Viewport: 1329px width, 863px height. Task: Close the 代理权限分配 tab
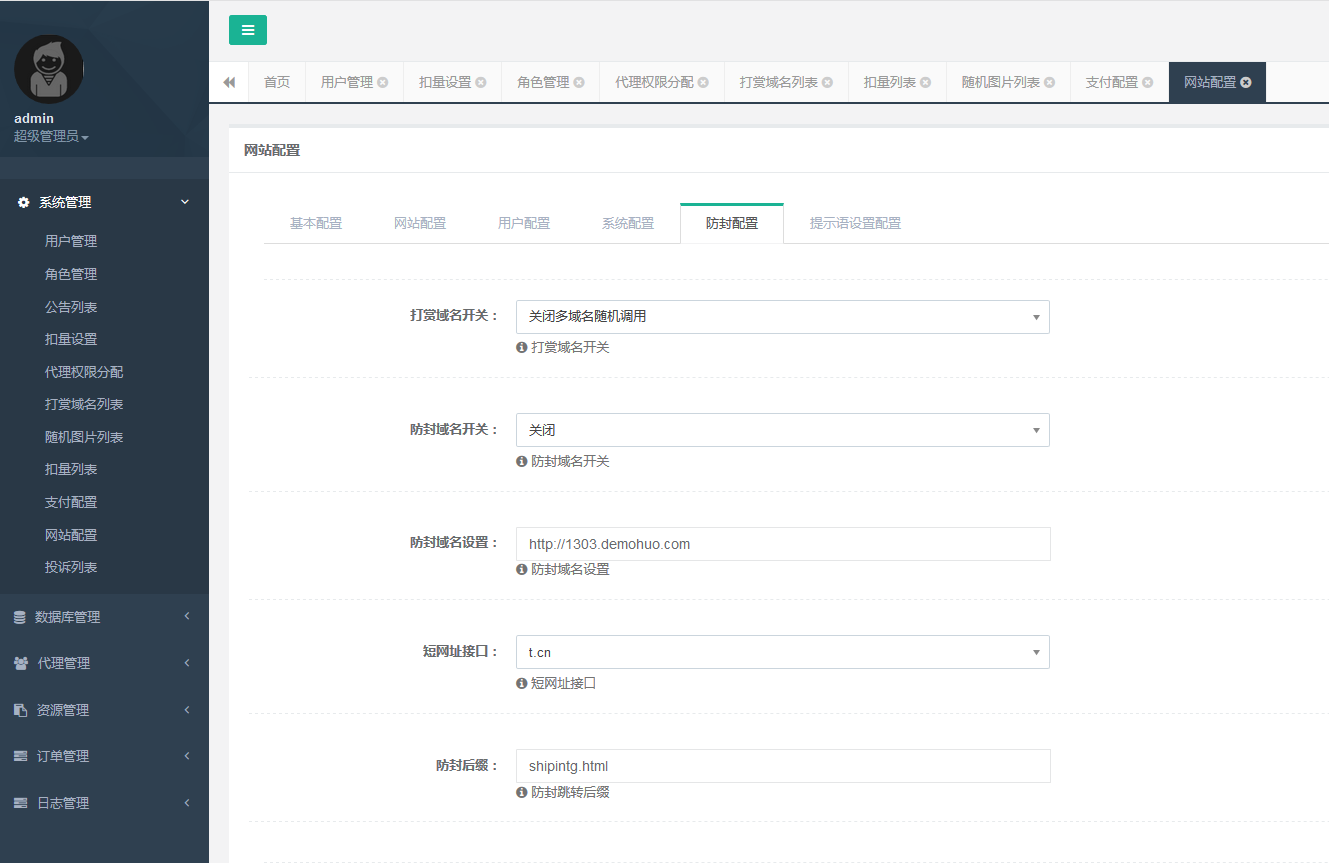(703, 82)
